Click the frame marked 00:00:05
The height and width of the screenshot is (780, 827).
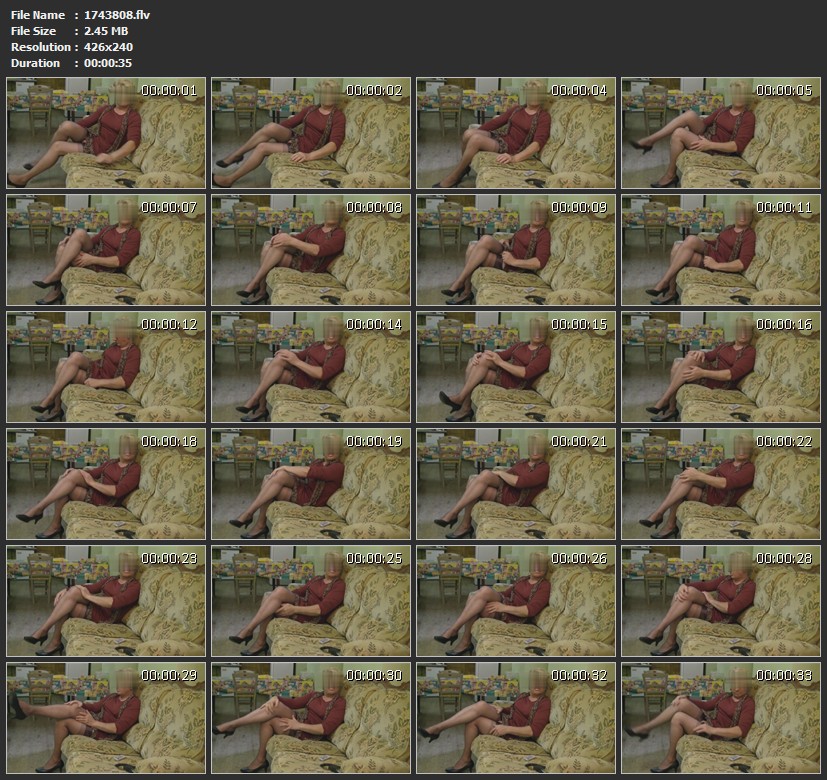point(721,133)
